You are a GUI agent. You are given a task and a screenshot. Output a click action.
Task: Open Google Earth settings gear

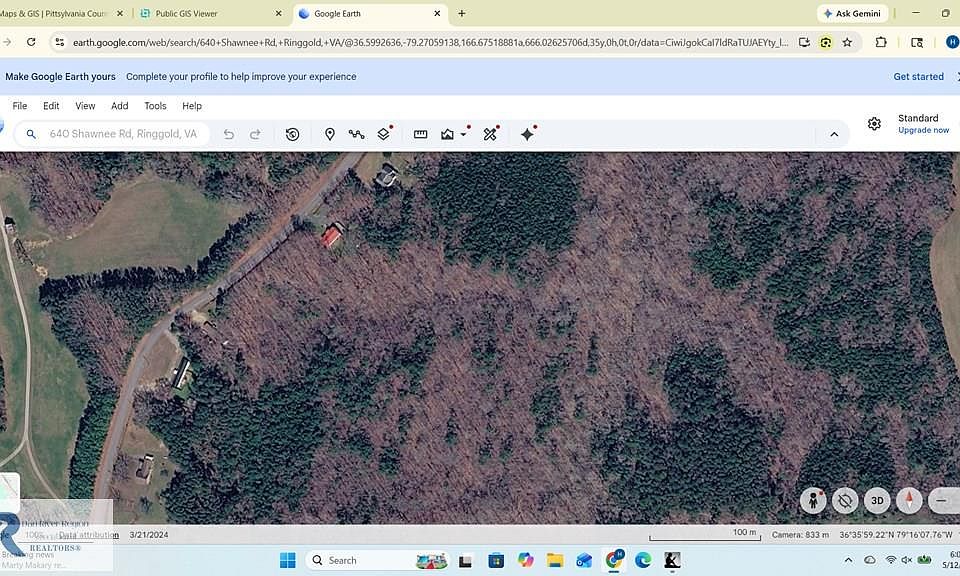tap(874, 124)
